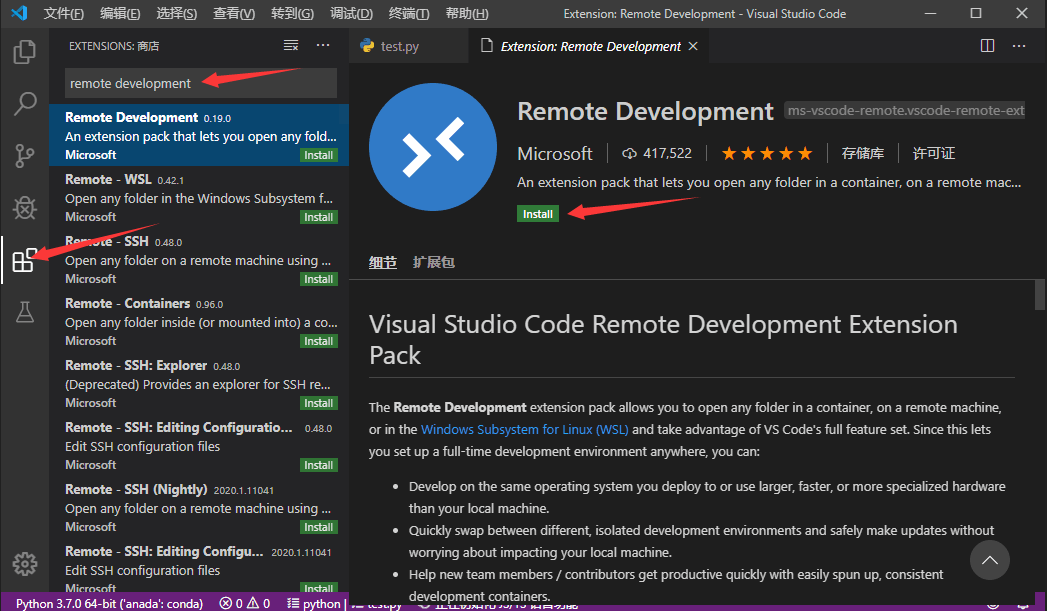
Task: Select the Search icon in the activity bar
Action: tap(25, 103)
